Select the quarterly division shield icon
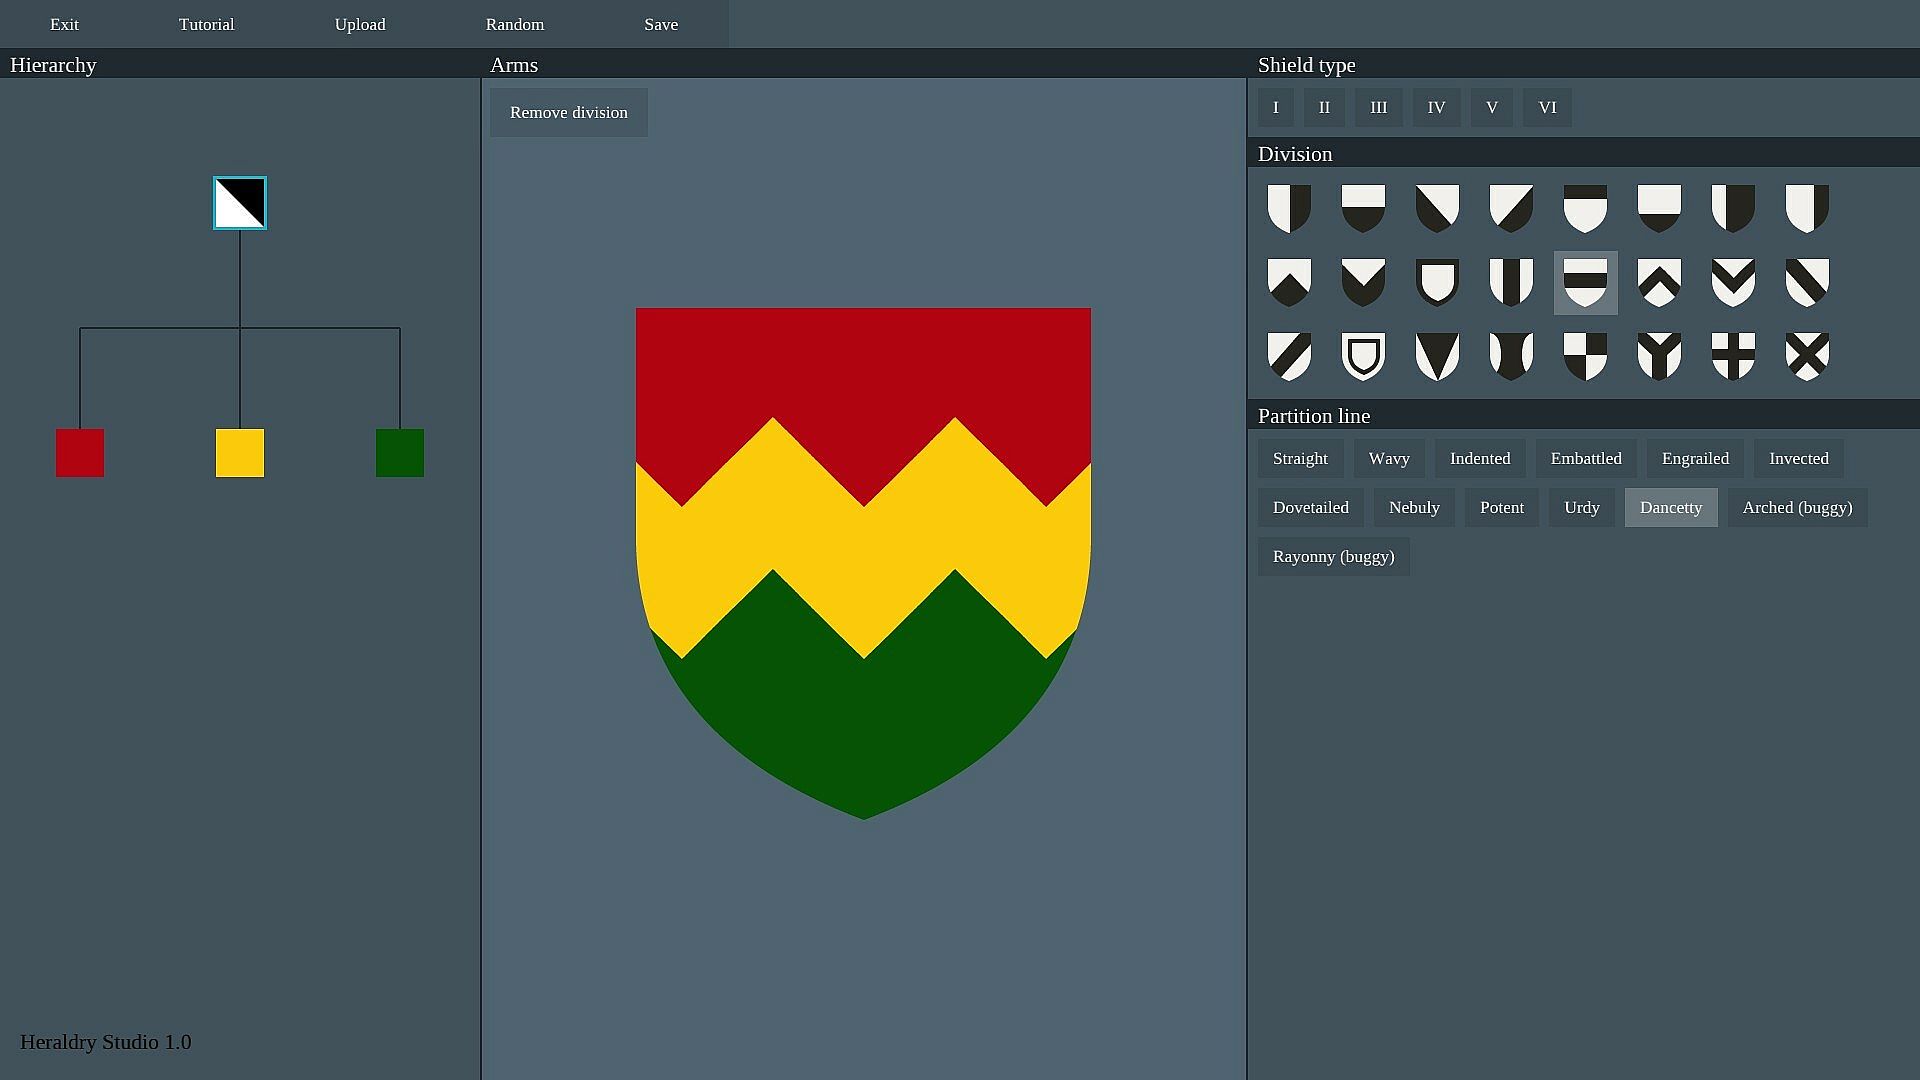 [x=1585, y=356]
